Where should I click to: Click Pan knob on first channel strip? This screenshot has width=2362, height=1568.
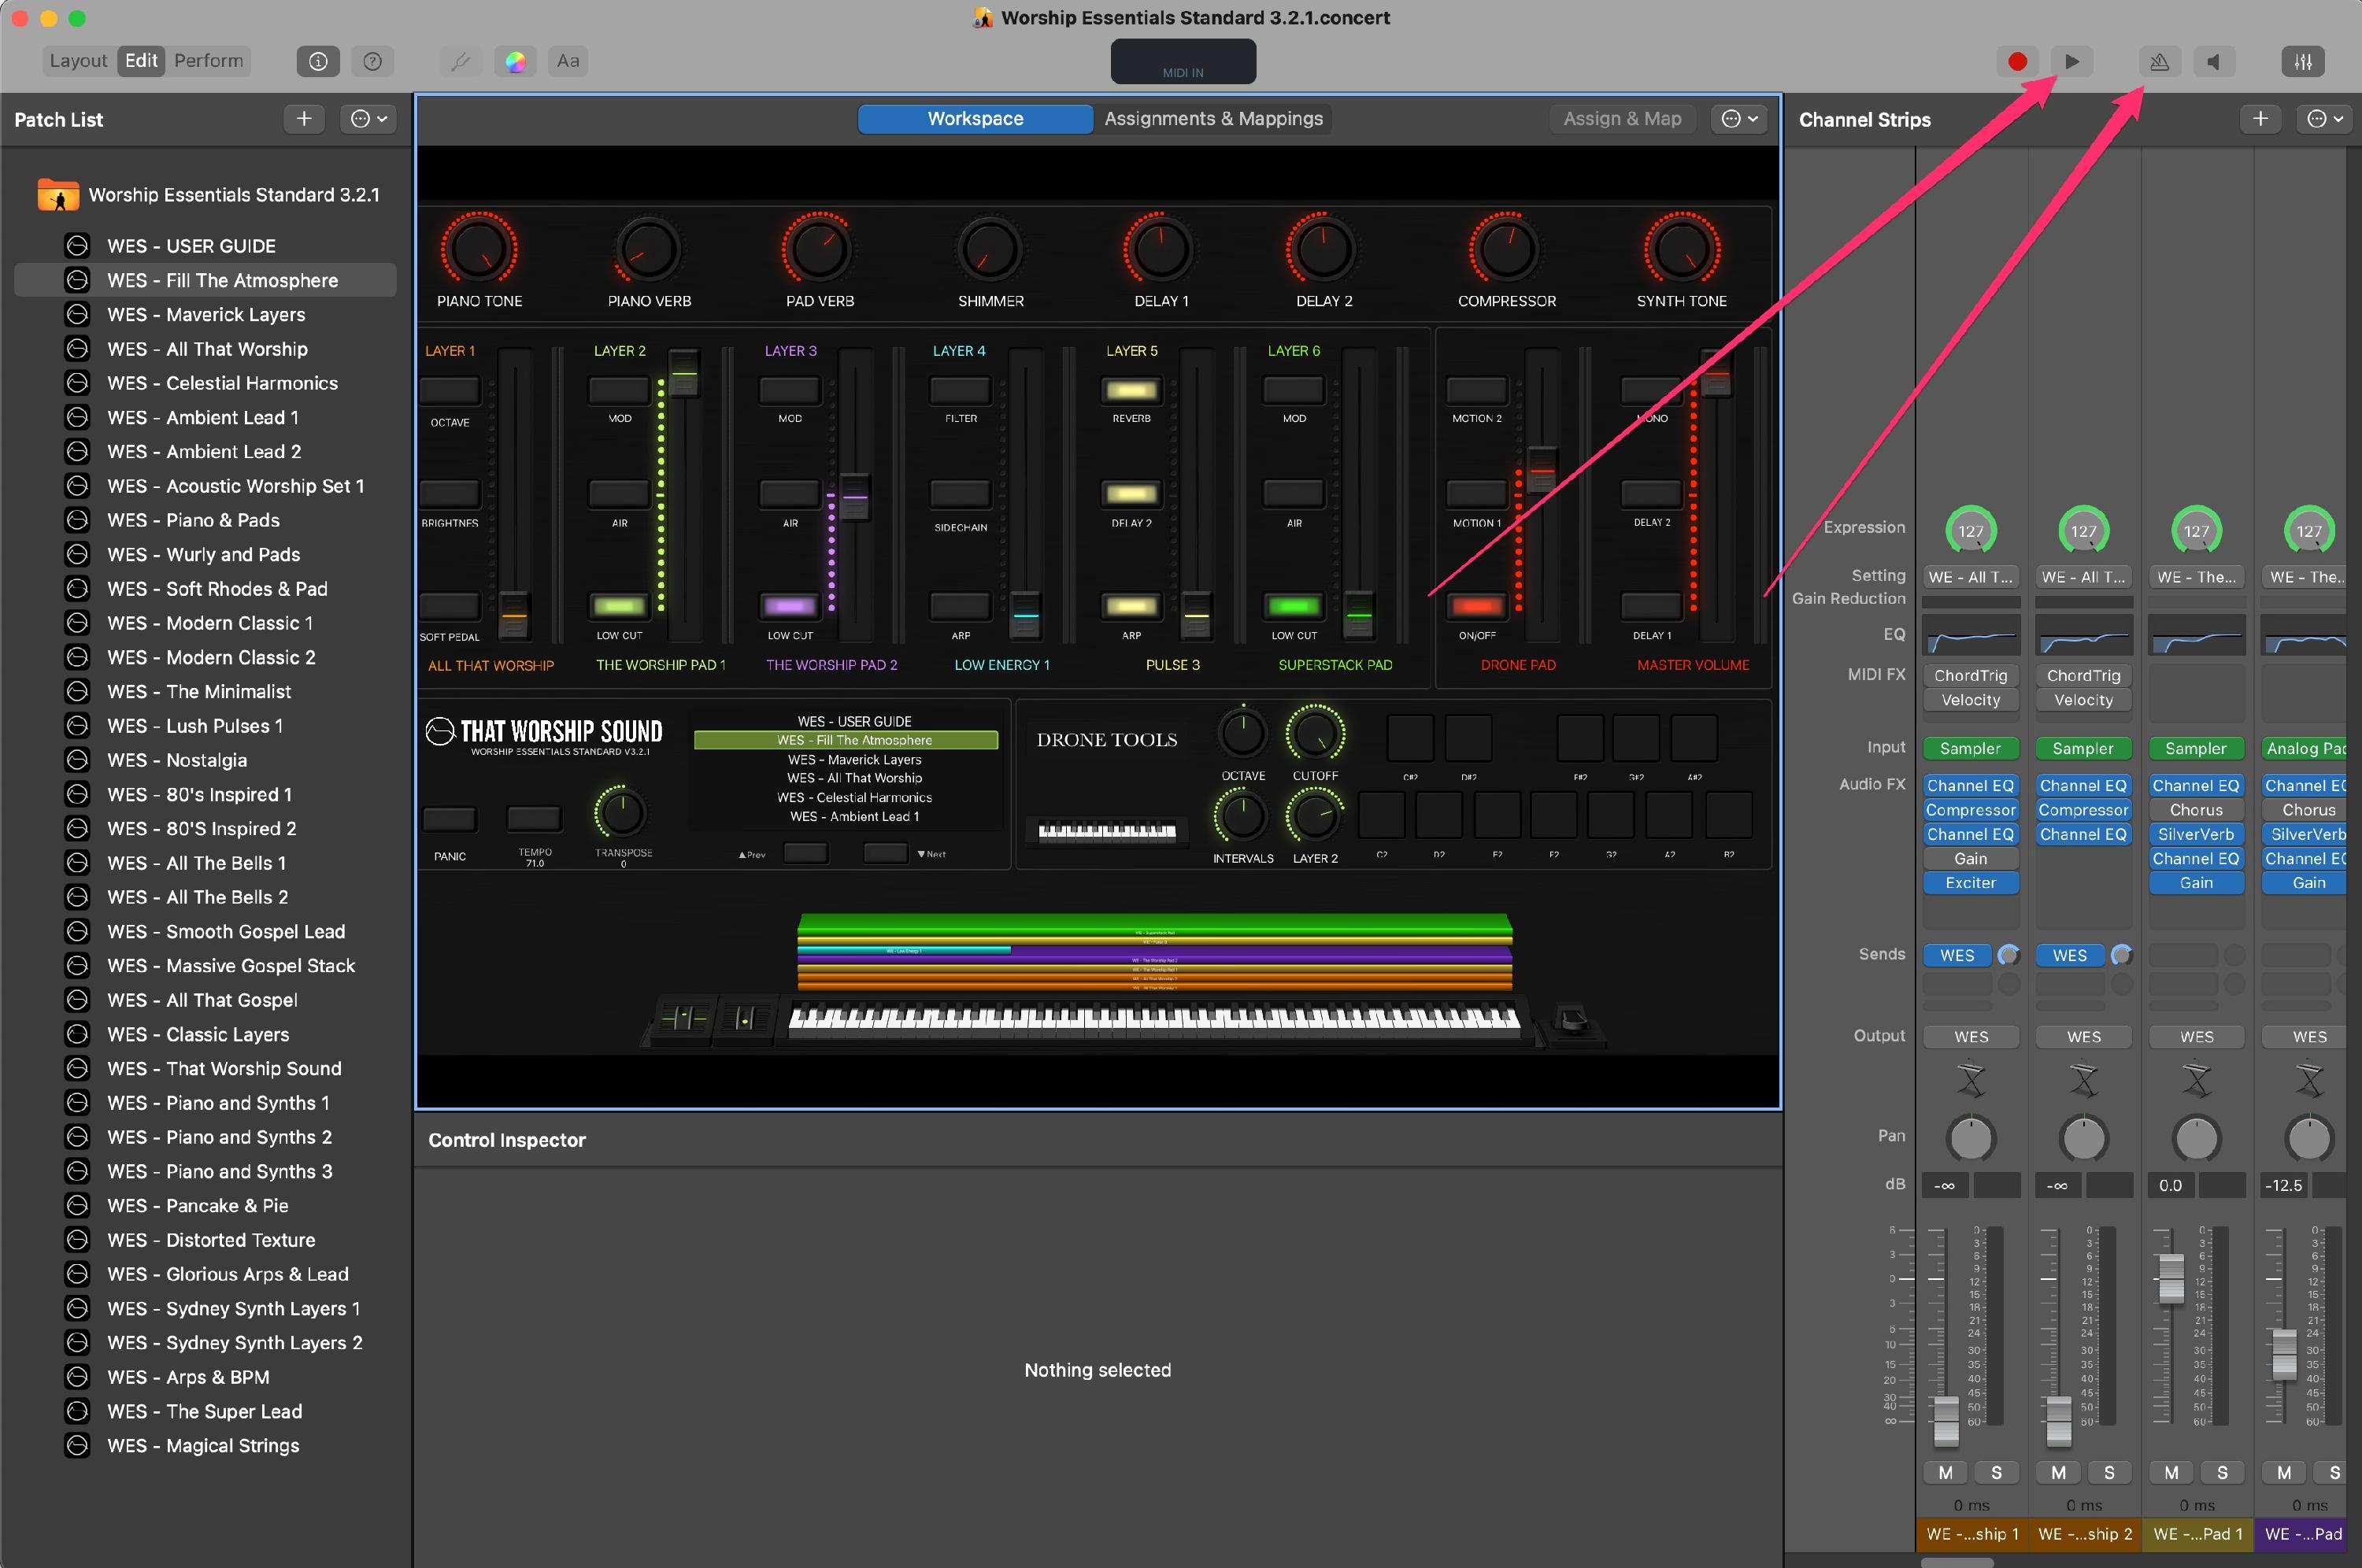(x=1971, y=1137)
